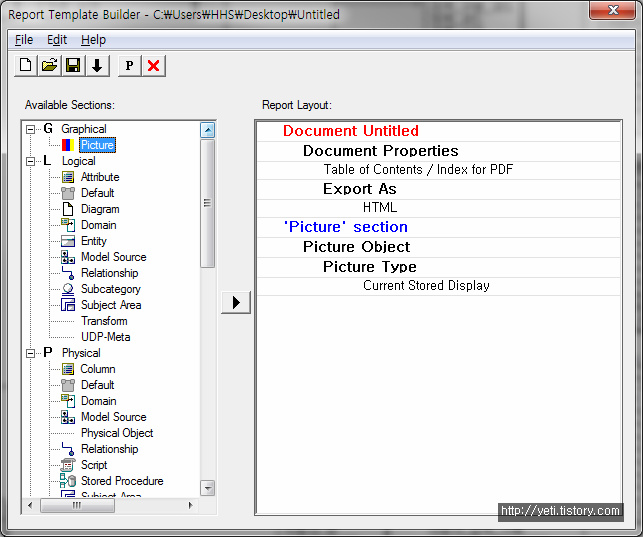Click the down arrow toolbar icon
643x537 pixels.
click(x=97, y=66)
